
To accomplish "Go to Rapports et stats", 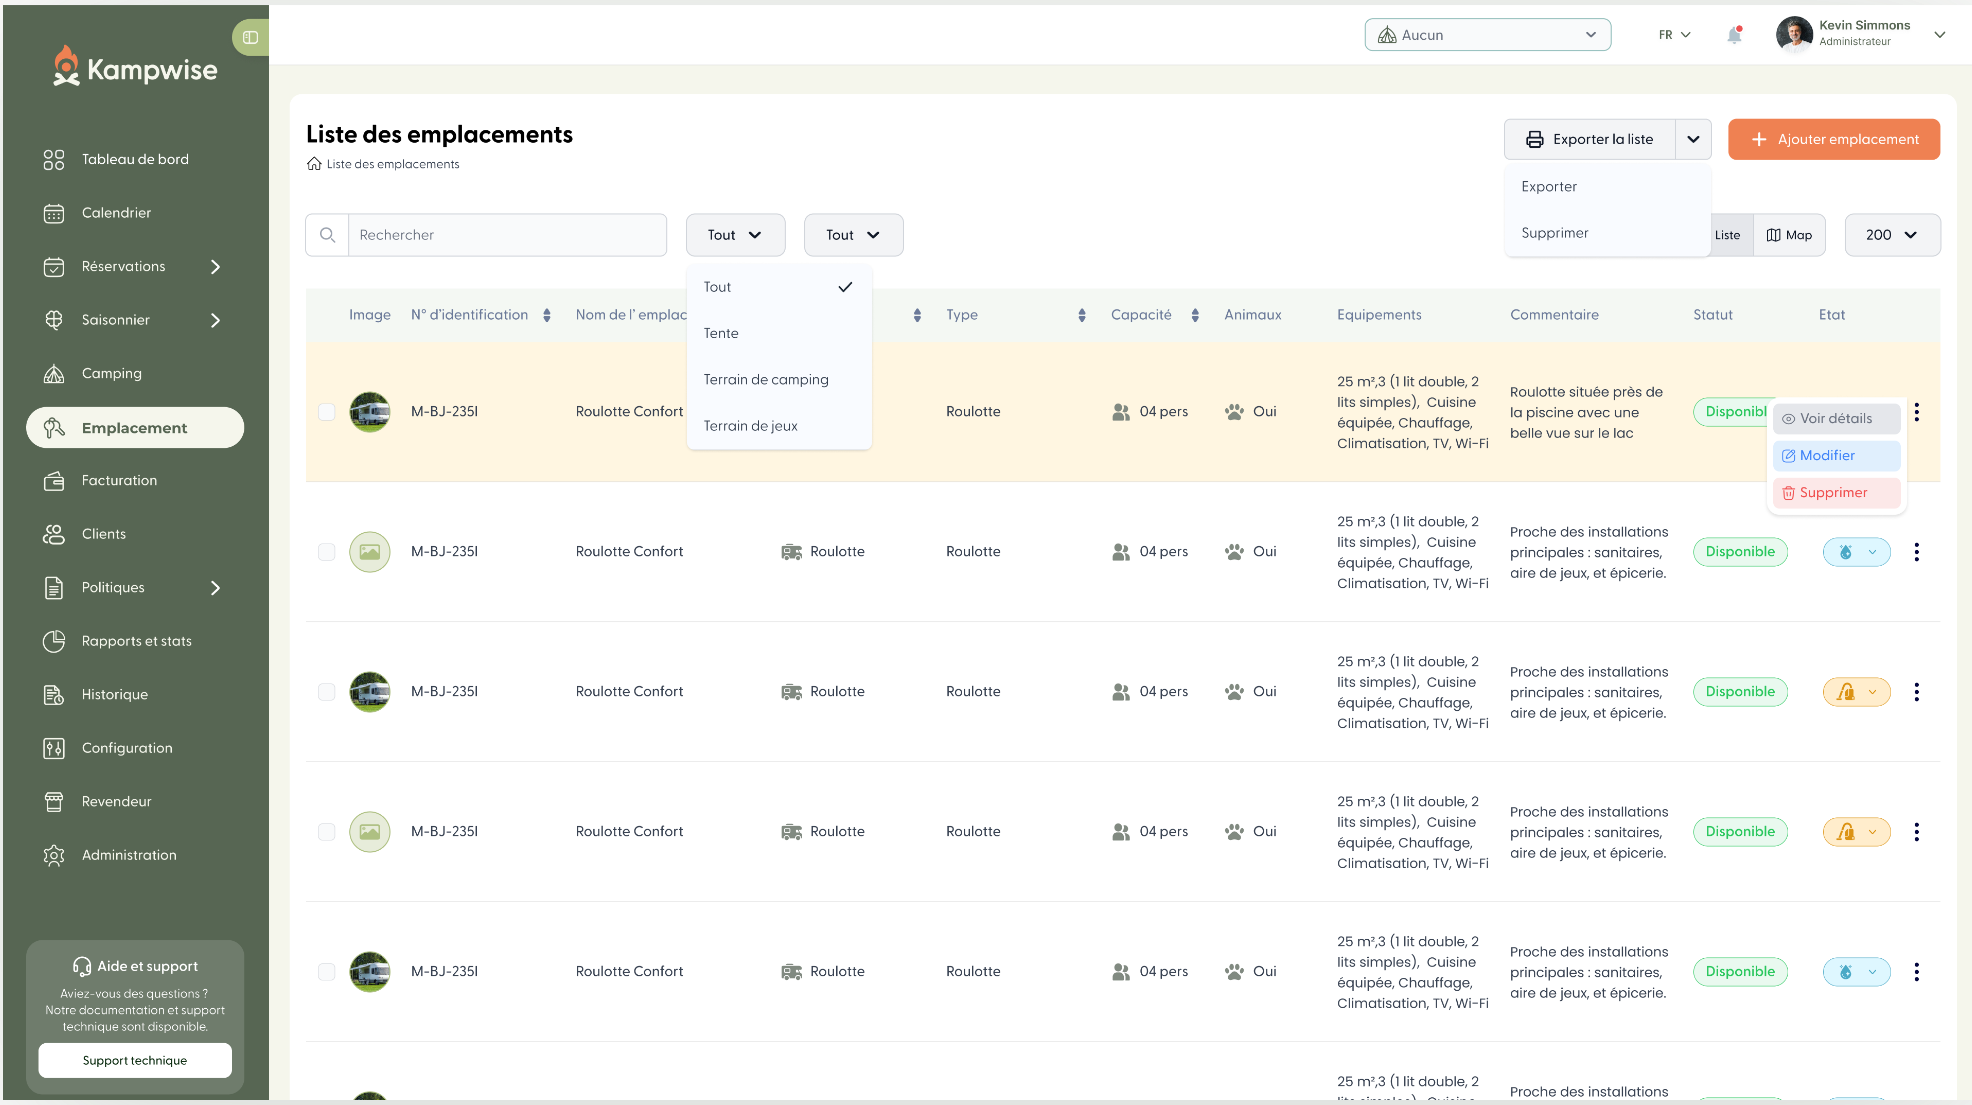I will pyautogui.click(x=136, y=641).
